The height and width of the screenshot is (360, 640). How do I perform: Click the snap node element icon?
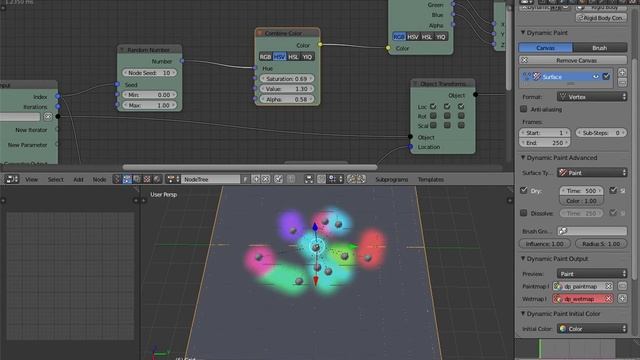[336, 179]
